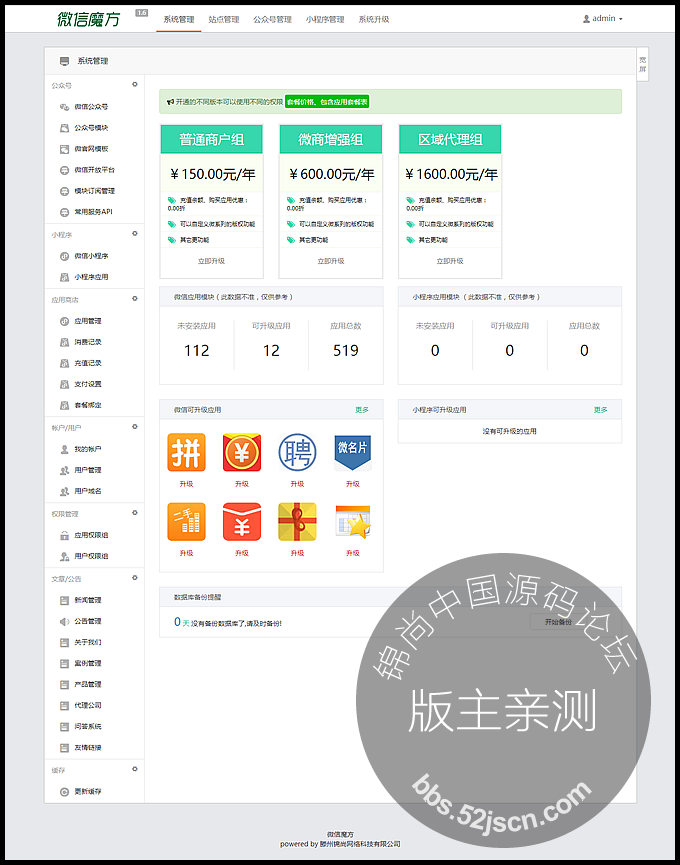Click the 519 应用总数 value
Image resolution: width=680 pixels, height=865 pixels.
pos(346,351)
